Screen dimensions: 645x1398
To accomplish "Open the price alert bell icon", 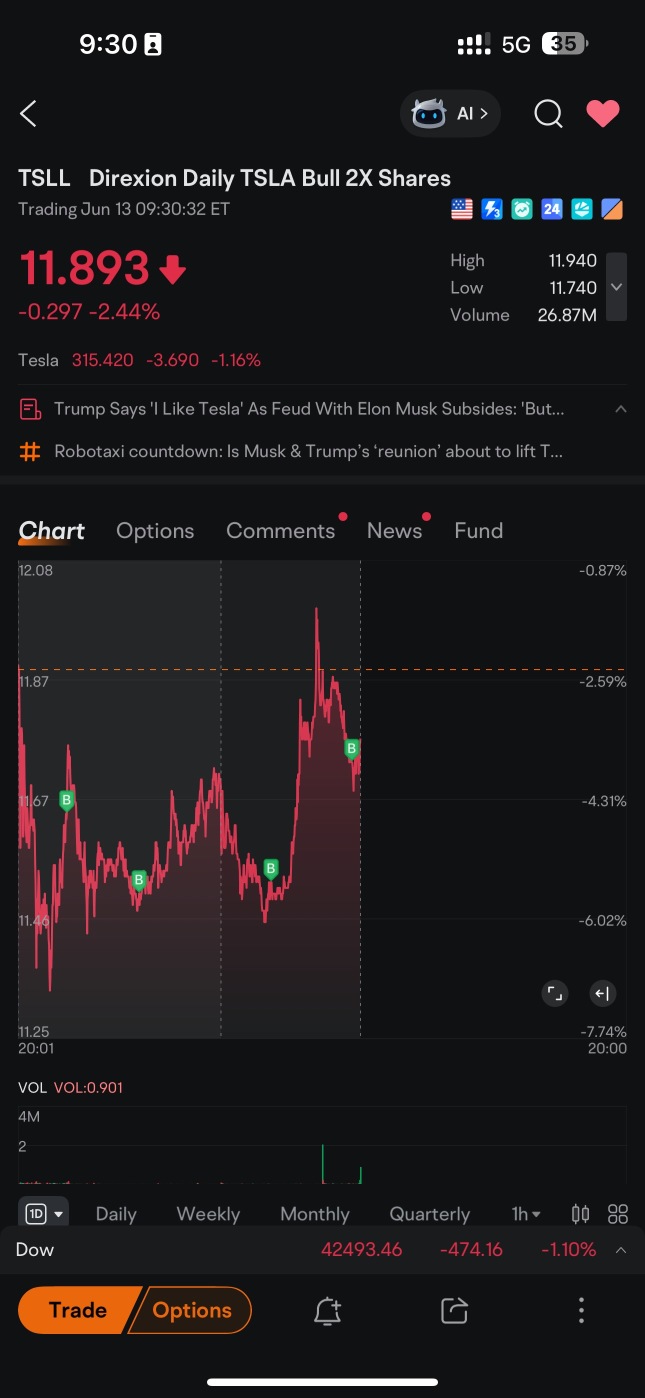I will 328,1311.
